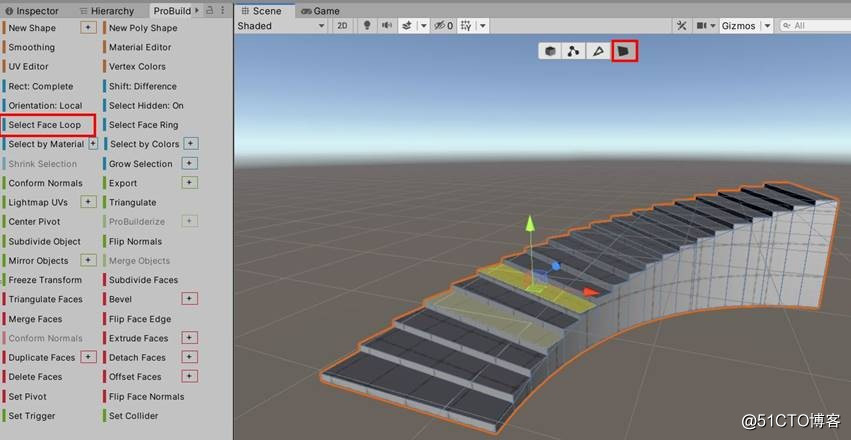This screenshot has width=851, height=440.
Task: Expand scene effects dropdown arrow
Action: (x=424, y=25)
